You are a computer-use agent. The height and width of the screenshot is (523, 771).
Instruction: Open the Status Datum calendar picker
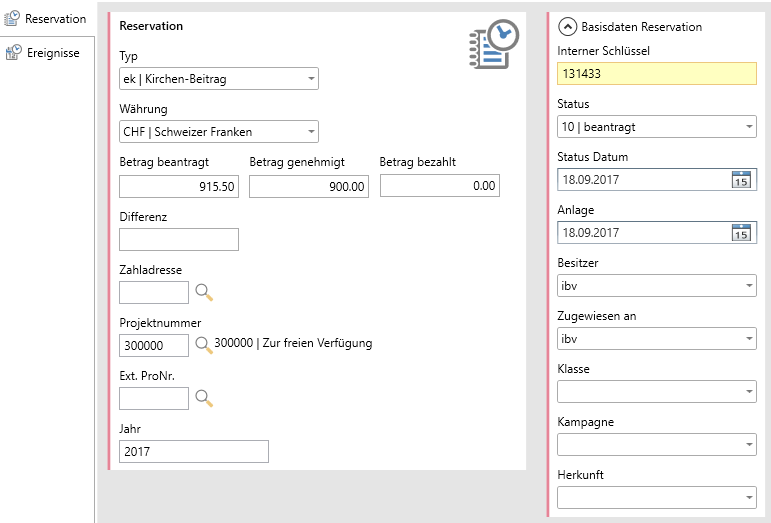741,180
